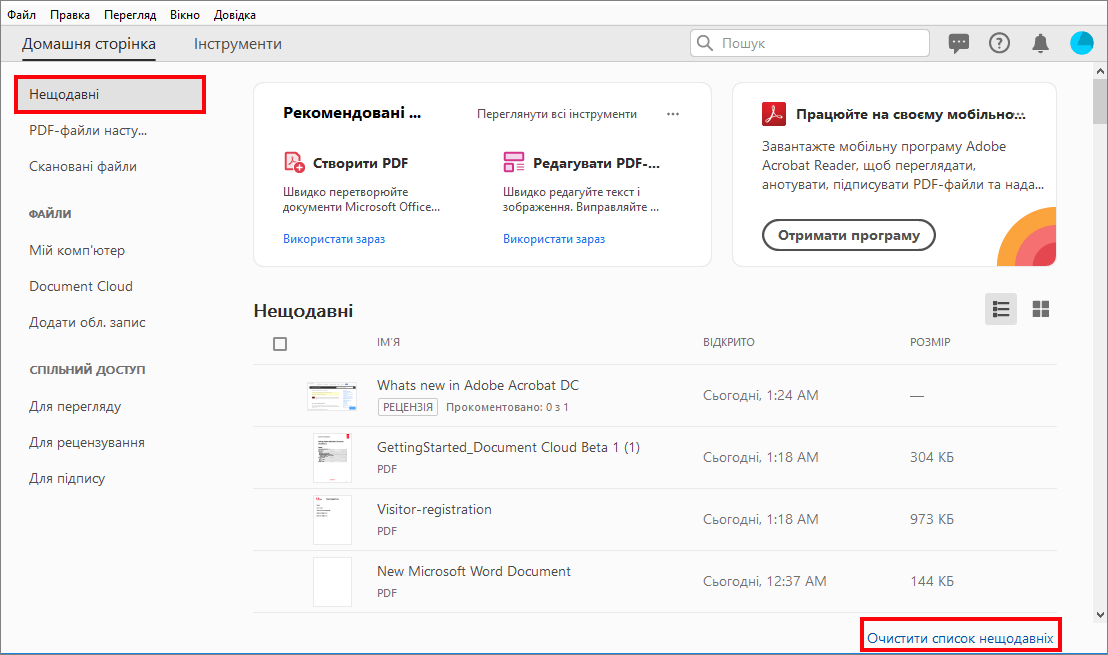1108x655 pixels.
Task: Open the notifications bell icon
Action: (1040, 43)
